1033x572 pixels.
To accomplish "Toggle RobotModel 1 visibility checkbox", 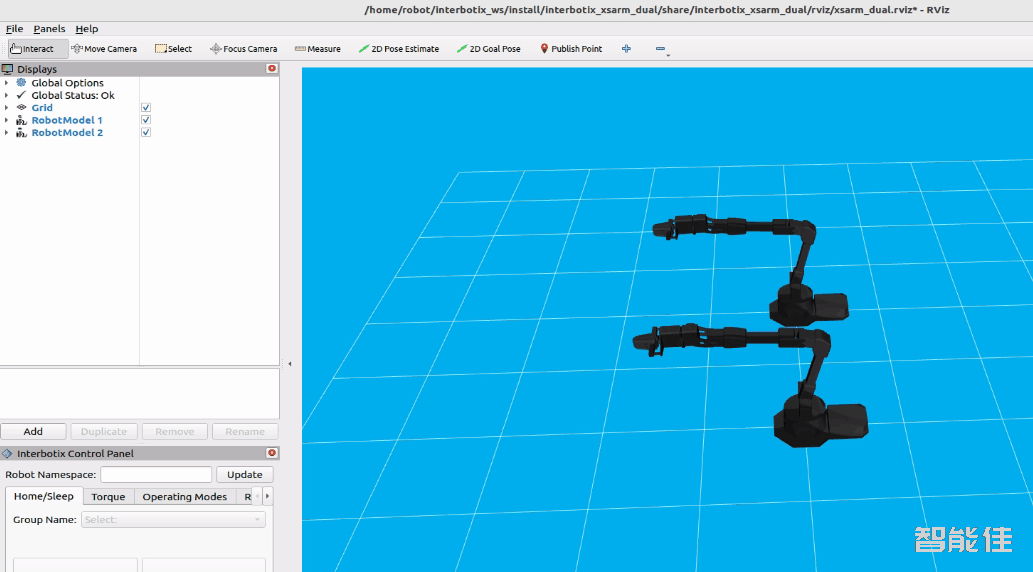I will [146, 120].
